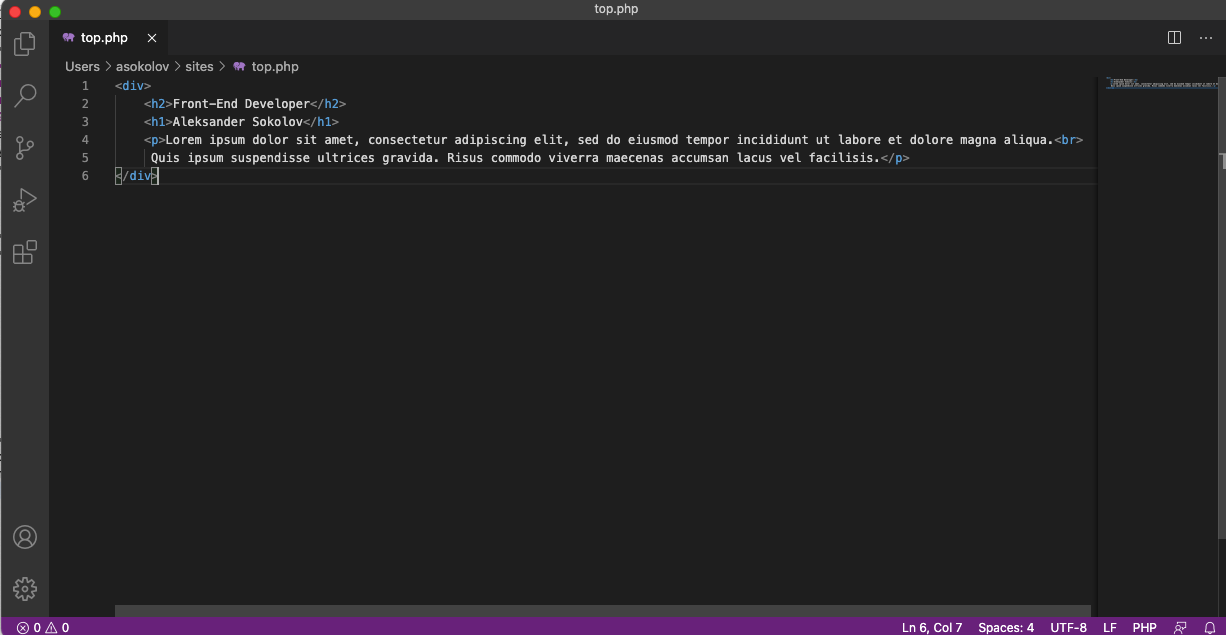
Task: Open the Explorer view in activity bar
Action: (x=25, y=44)
